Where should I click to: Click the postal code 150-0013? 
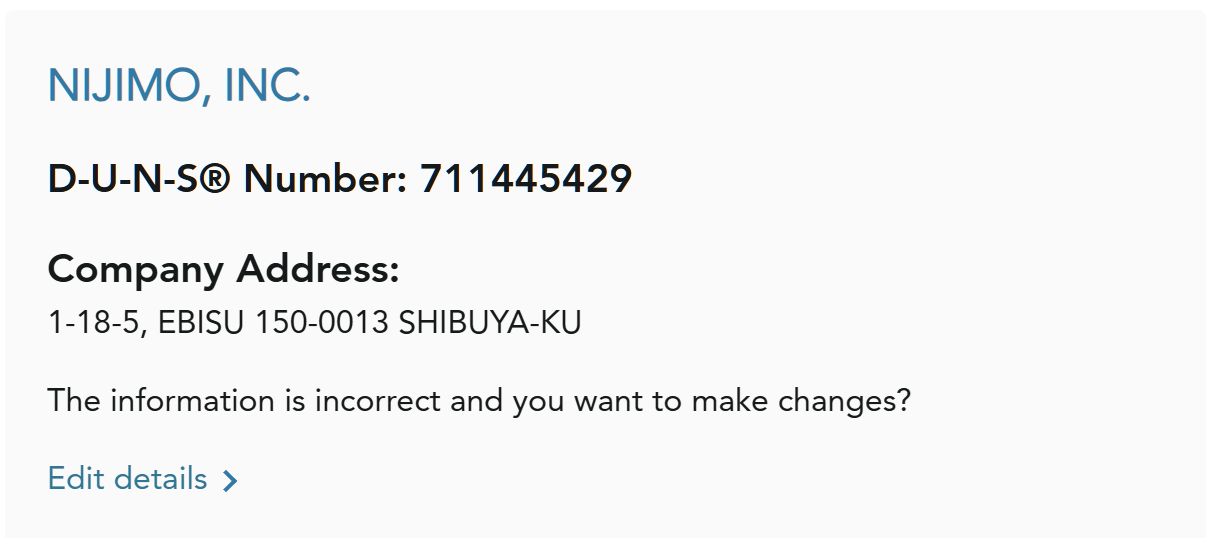click(322, 323)
